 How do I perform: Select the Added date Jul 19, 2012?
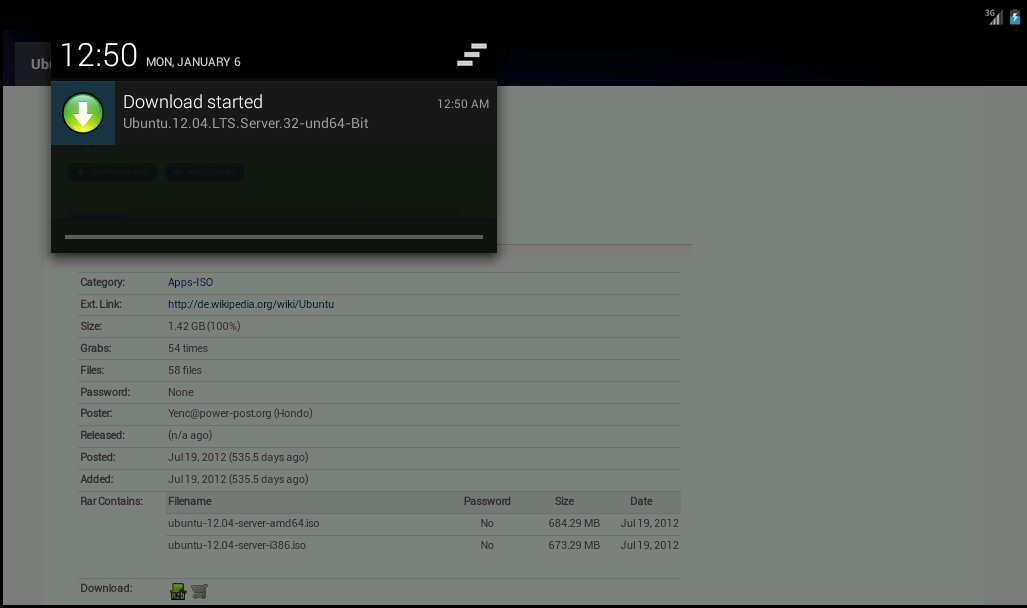click(238, 479)
